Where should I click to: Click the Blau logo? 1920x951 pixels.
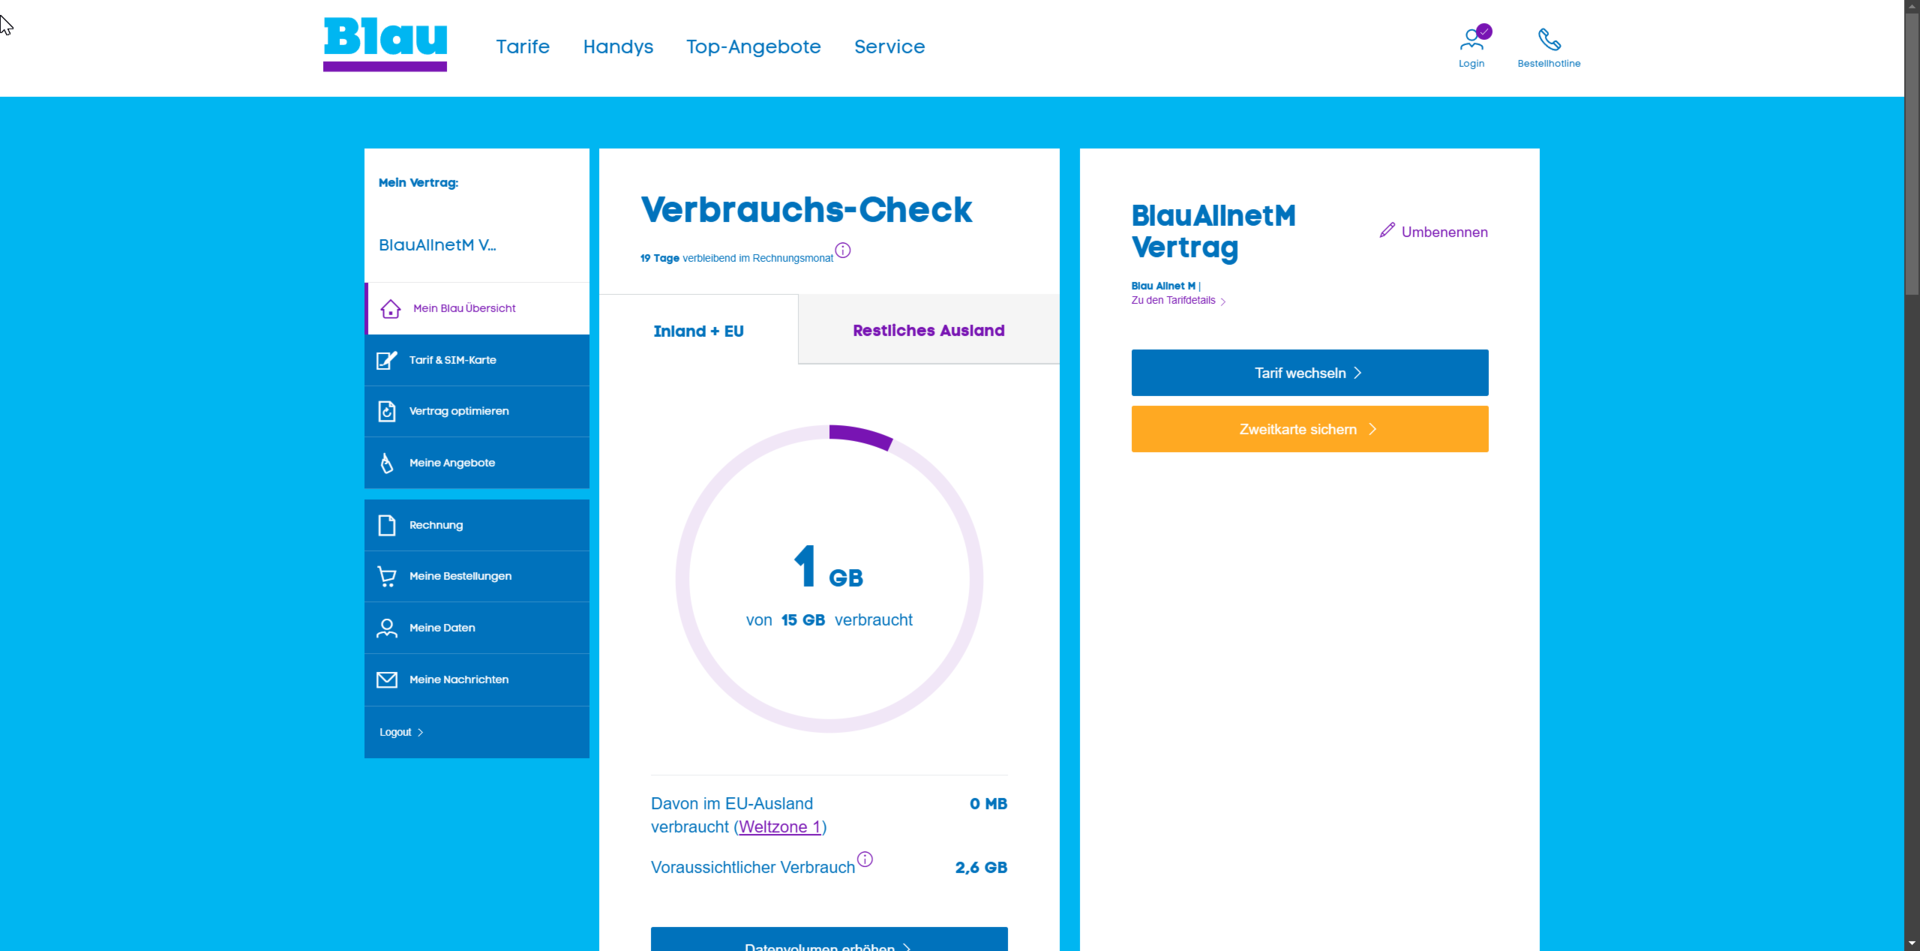coord(385,44)
